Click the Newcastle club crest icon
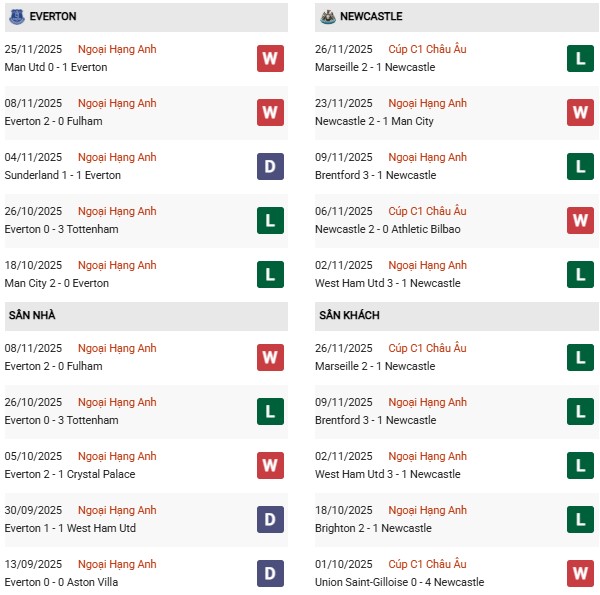The height and width of the screenshot is (595, 600). pos(326,17)
